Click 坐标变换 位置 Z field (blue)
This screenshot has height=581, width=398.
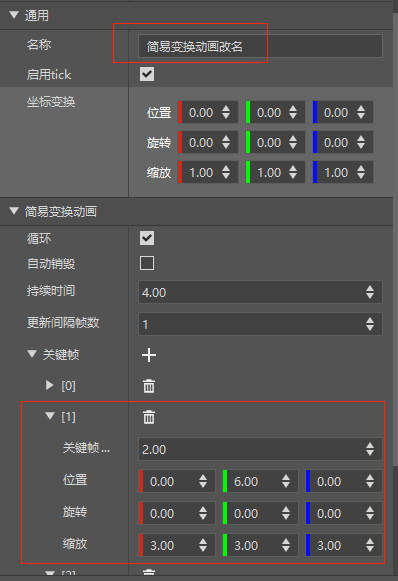(x=343, y=112)
